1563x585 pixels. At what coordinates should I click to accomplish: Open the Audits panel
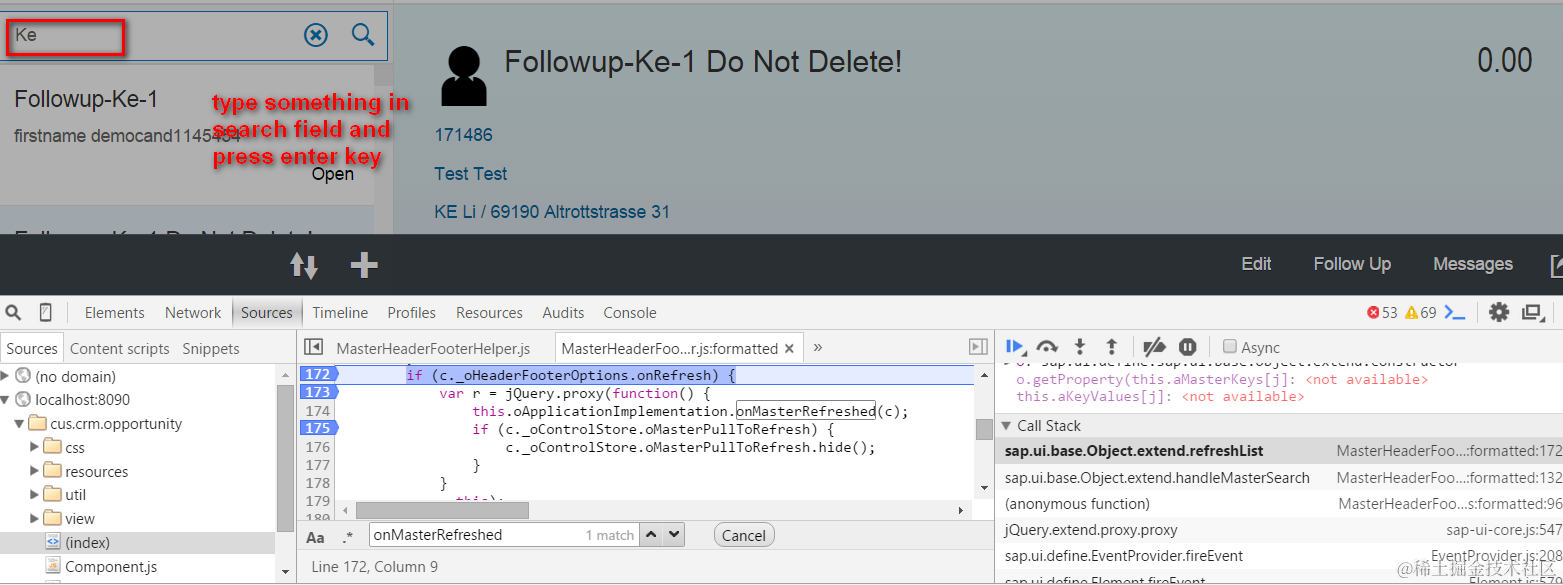tap(563, 313)
